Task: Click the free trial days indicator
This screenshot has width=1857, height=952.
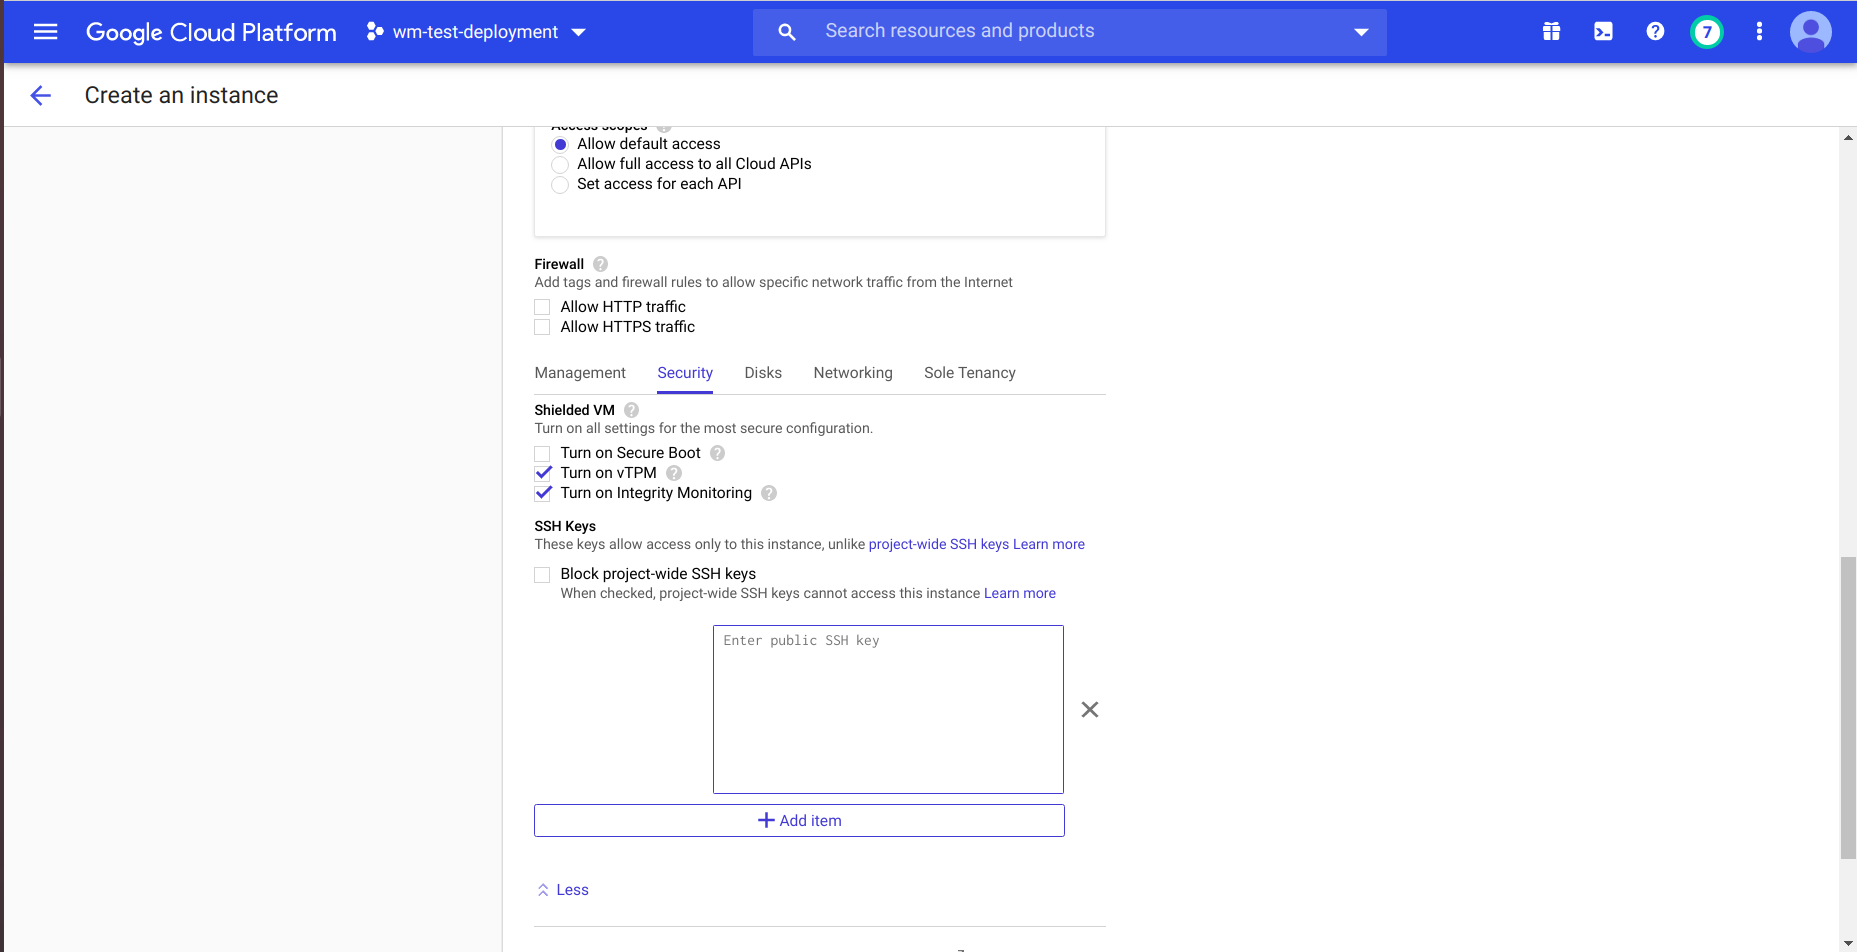Action: [1706, 31]
